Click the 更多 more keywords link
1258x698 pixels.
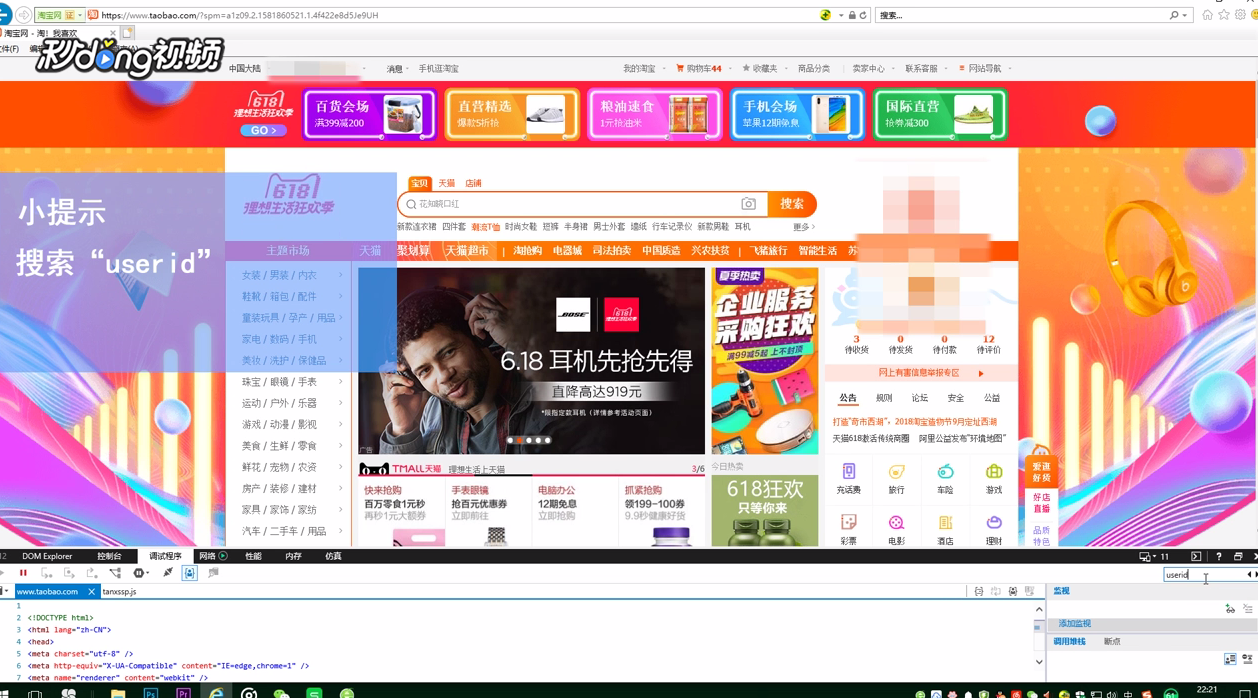803,227
